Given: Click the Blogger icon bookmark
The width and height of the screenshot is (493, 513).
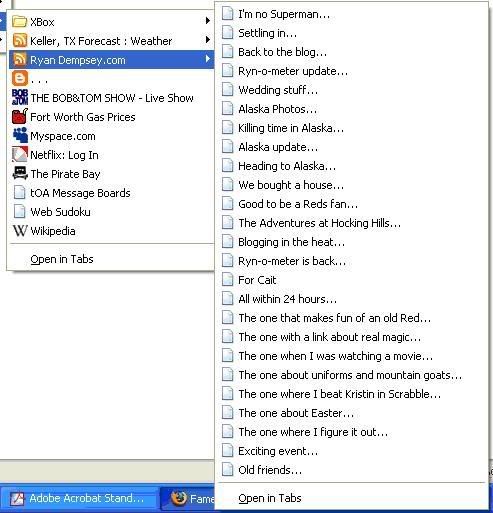Looking at the screenshot, I should tap(19, 79).
